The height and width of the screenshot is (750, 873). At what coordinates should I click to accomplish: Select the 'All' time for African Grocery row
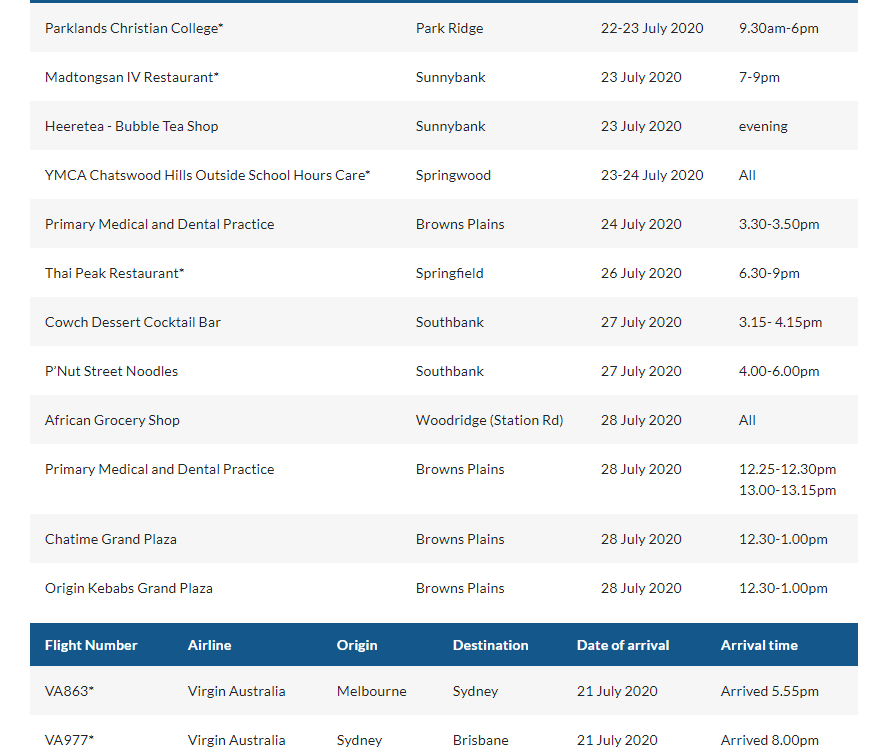click(747, 420)
